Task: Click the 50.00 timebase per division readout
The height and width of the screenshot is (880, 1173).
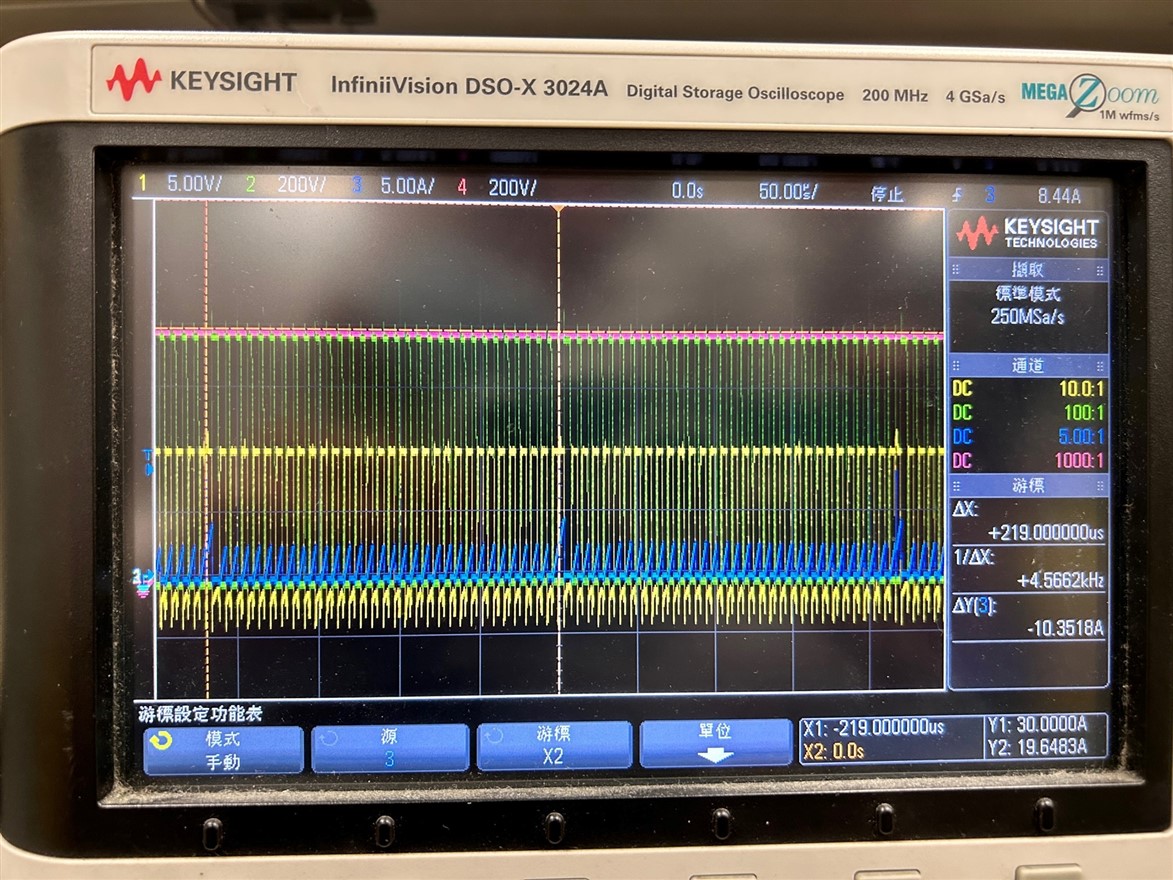Action: tap(788, 192)
